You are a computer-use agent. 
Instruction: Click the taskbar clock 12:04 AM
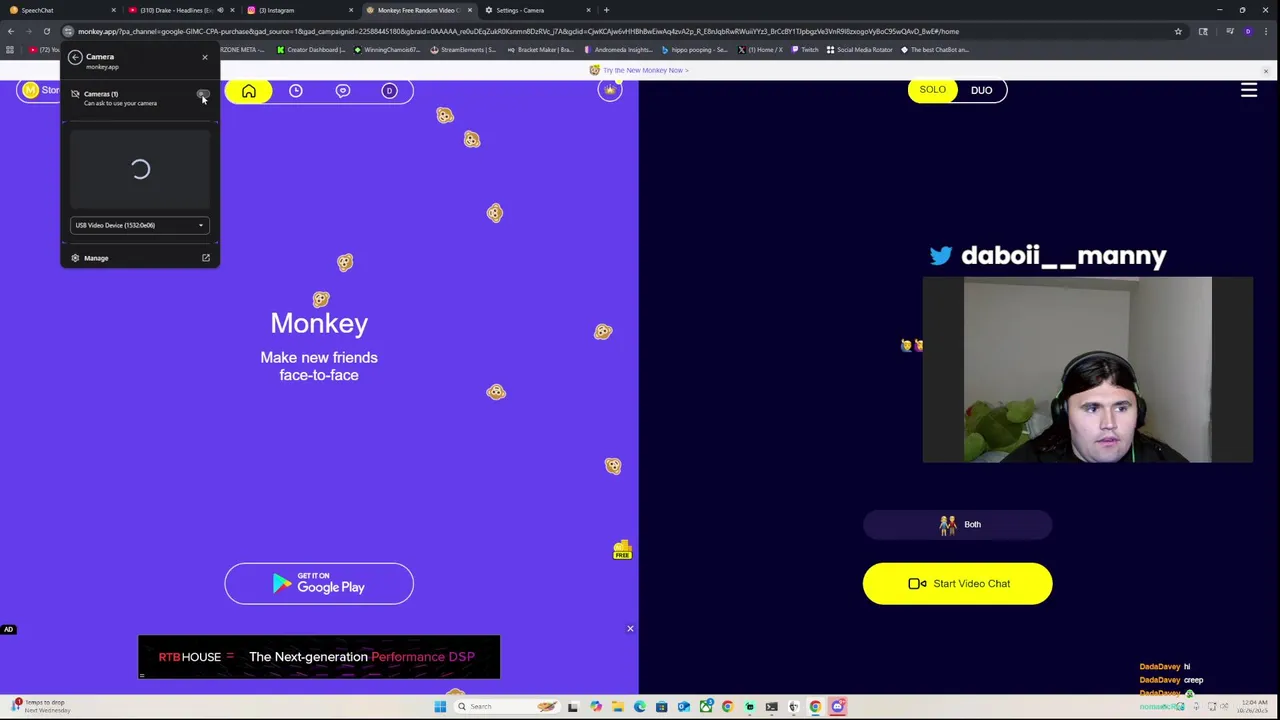1254,706
